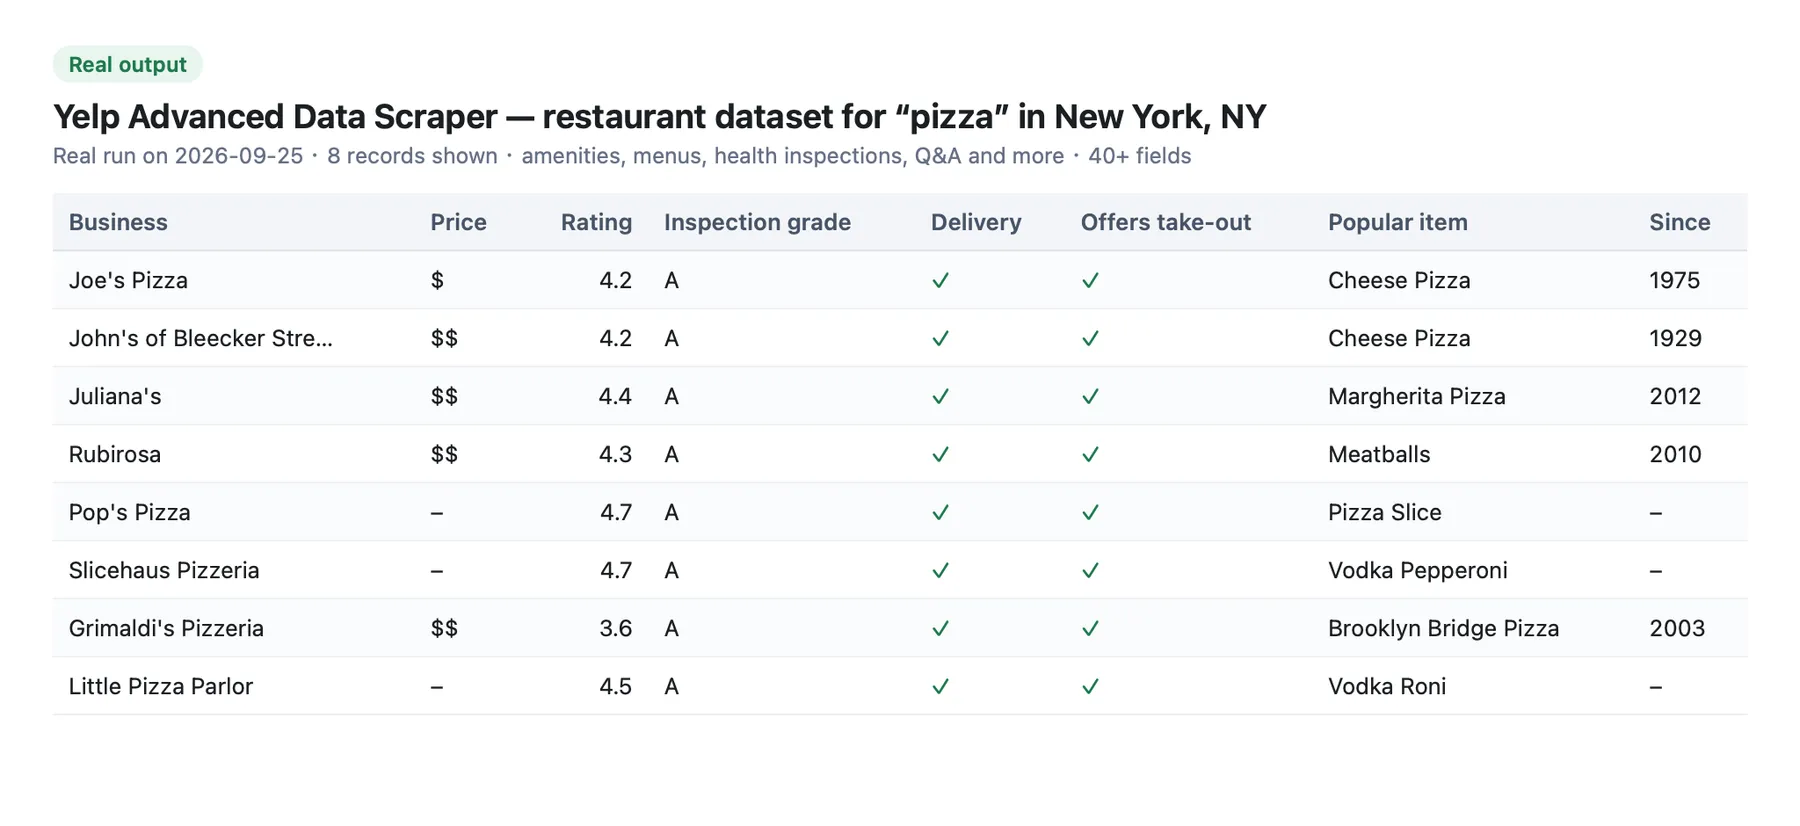Click the 4.4 rating for Juliana's
This screenshot has width=1800, height=826.
pyautogui.click(x=615, y=396)
